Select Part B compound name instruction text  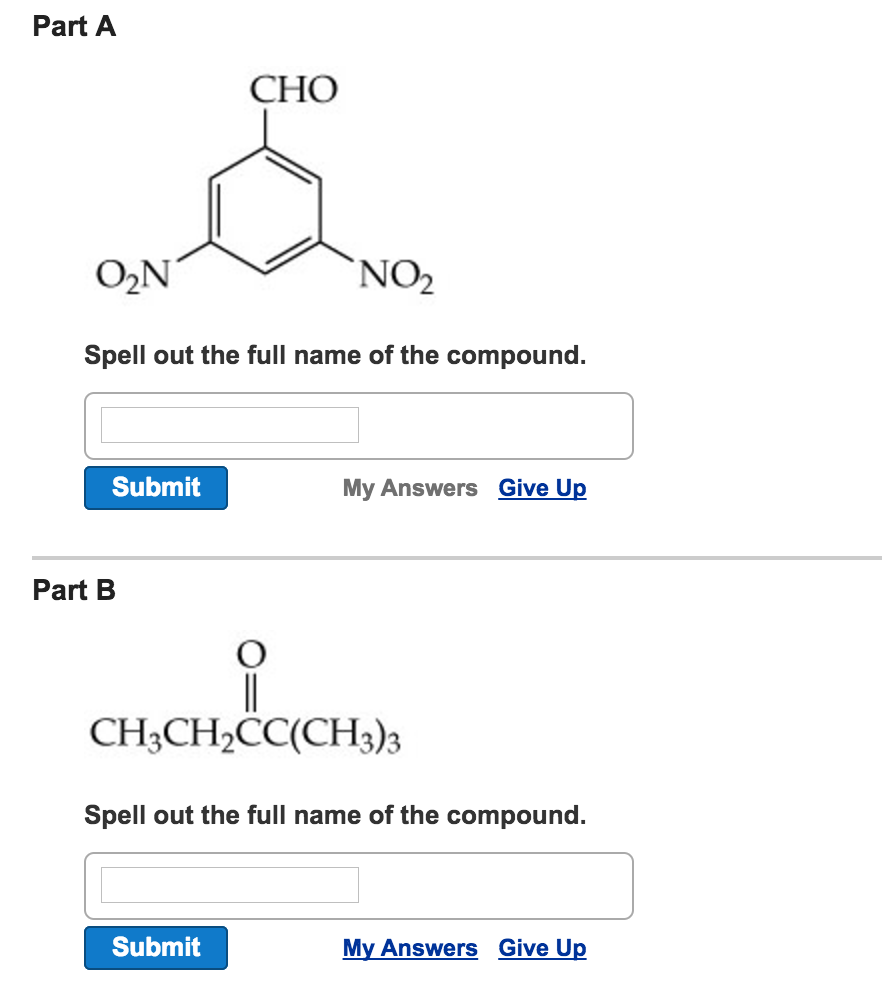(336, 815)
